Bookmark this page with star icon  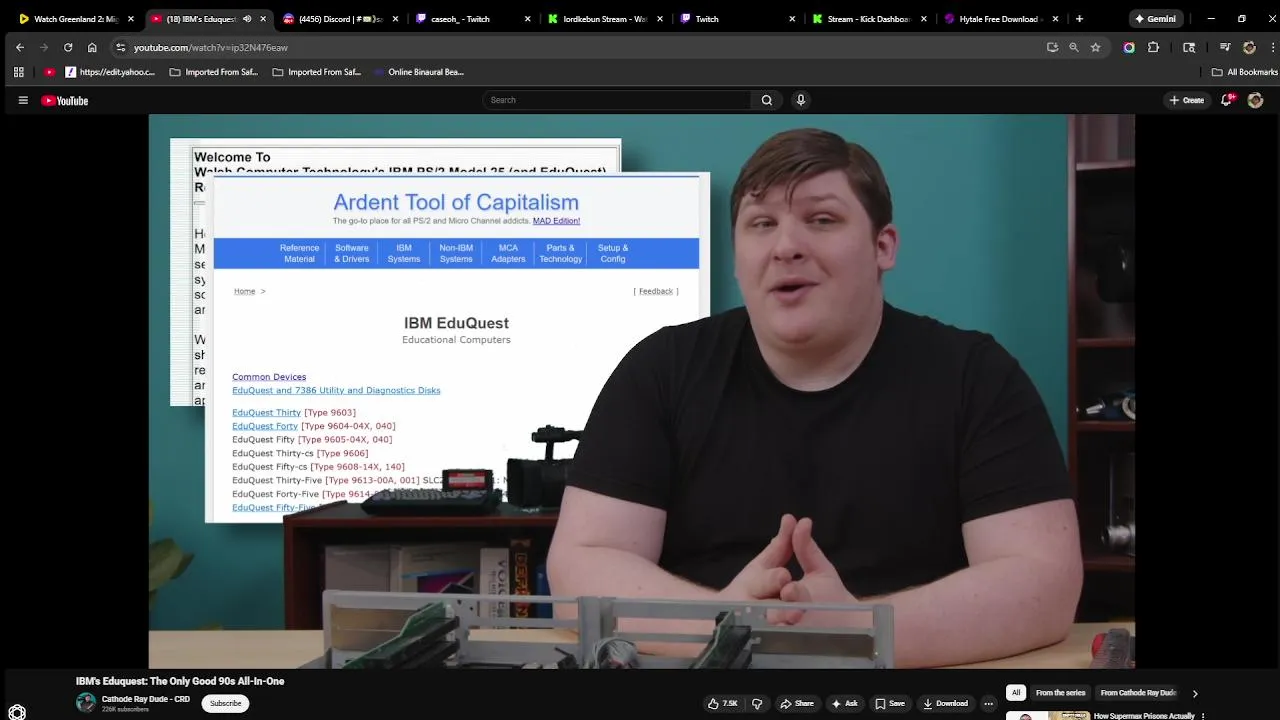1095,47
